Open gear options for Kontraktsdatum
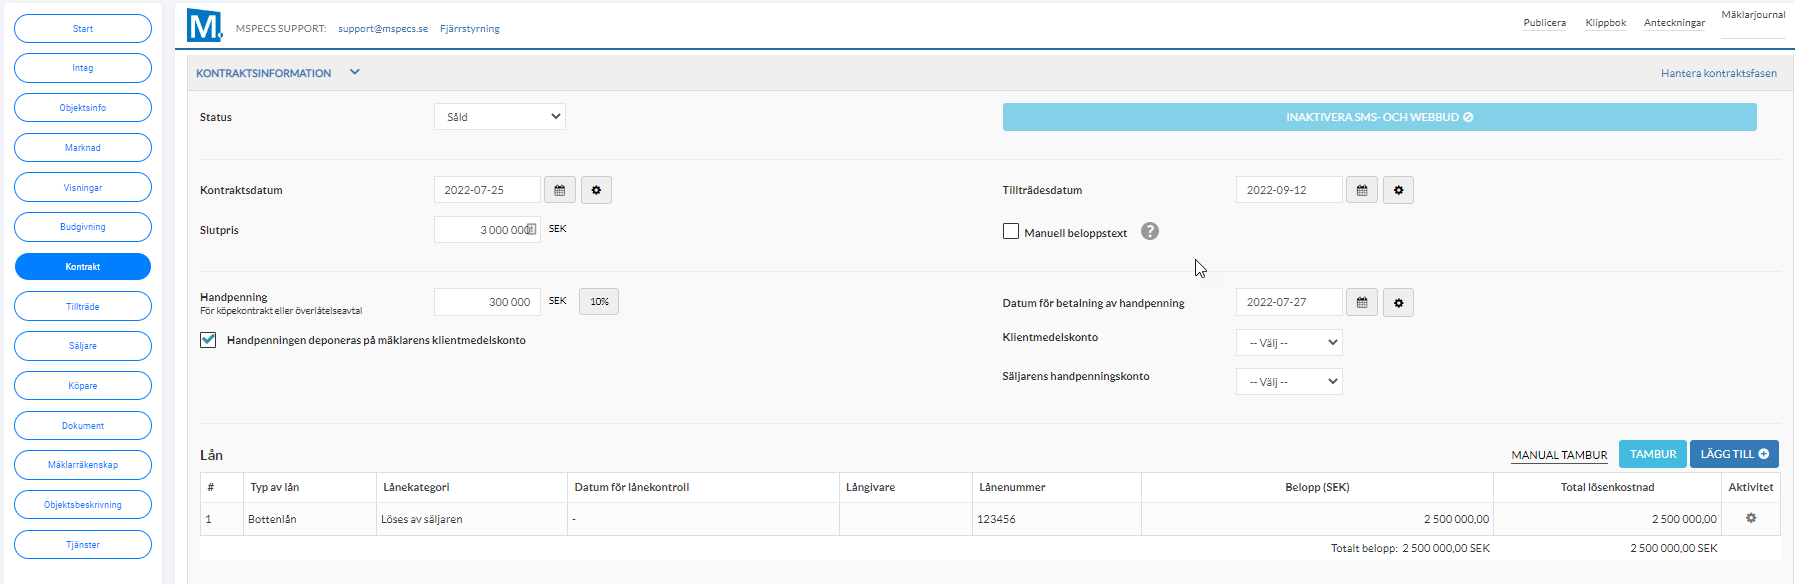 pos(596,190)
